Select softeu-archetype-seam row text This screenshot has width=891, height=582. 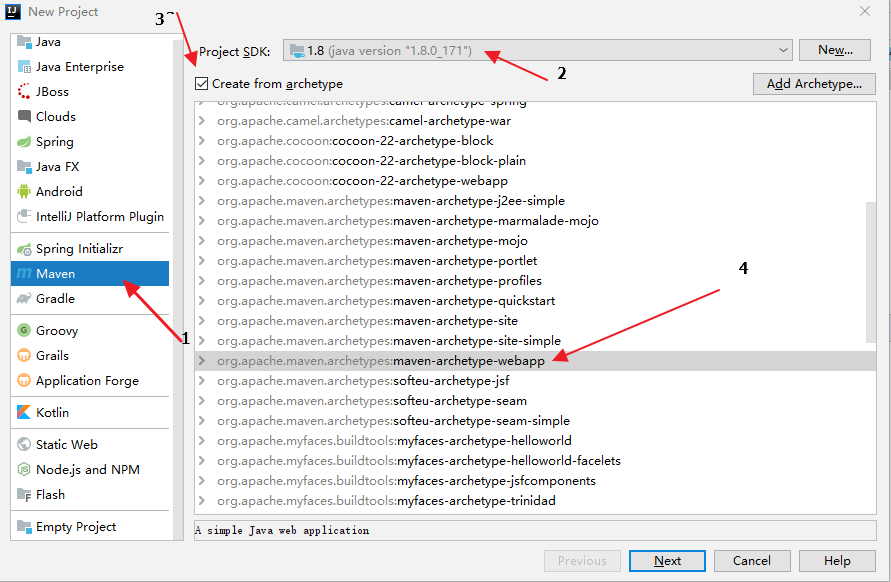pos(372,401)
